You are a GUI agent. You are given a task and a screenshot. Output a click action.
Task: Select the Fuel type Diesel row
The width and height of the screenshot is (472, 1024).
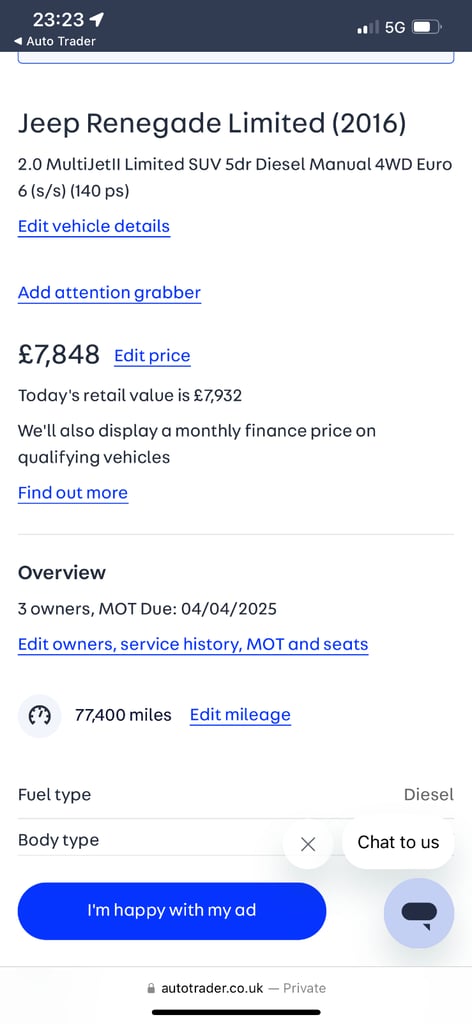tap(236, 795)
